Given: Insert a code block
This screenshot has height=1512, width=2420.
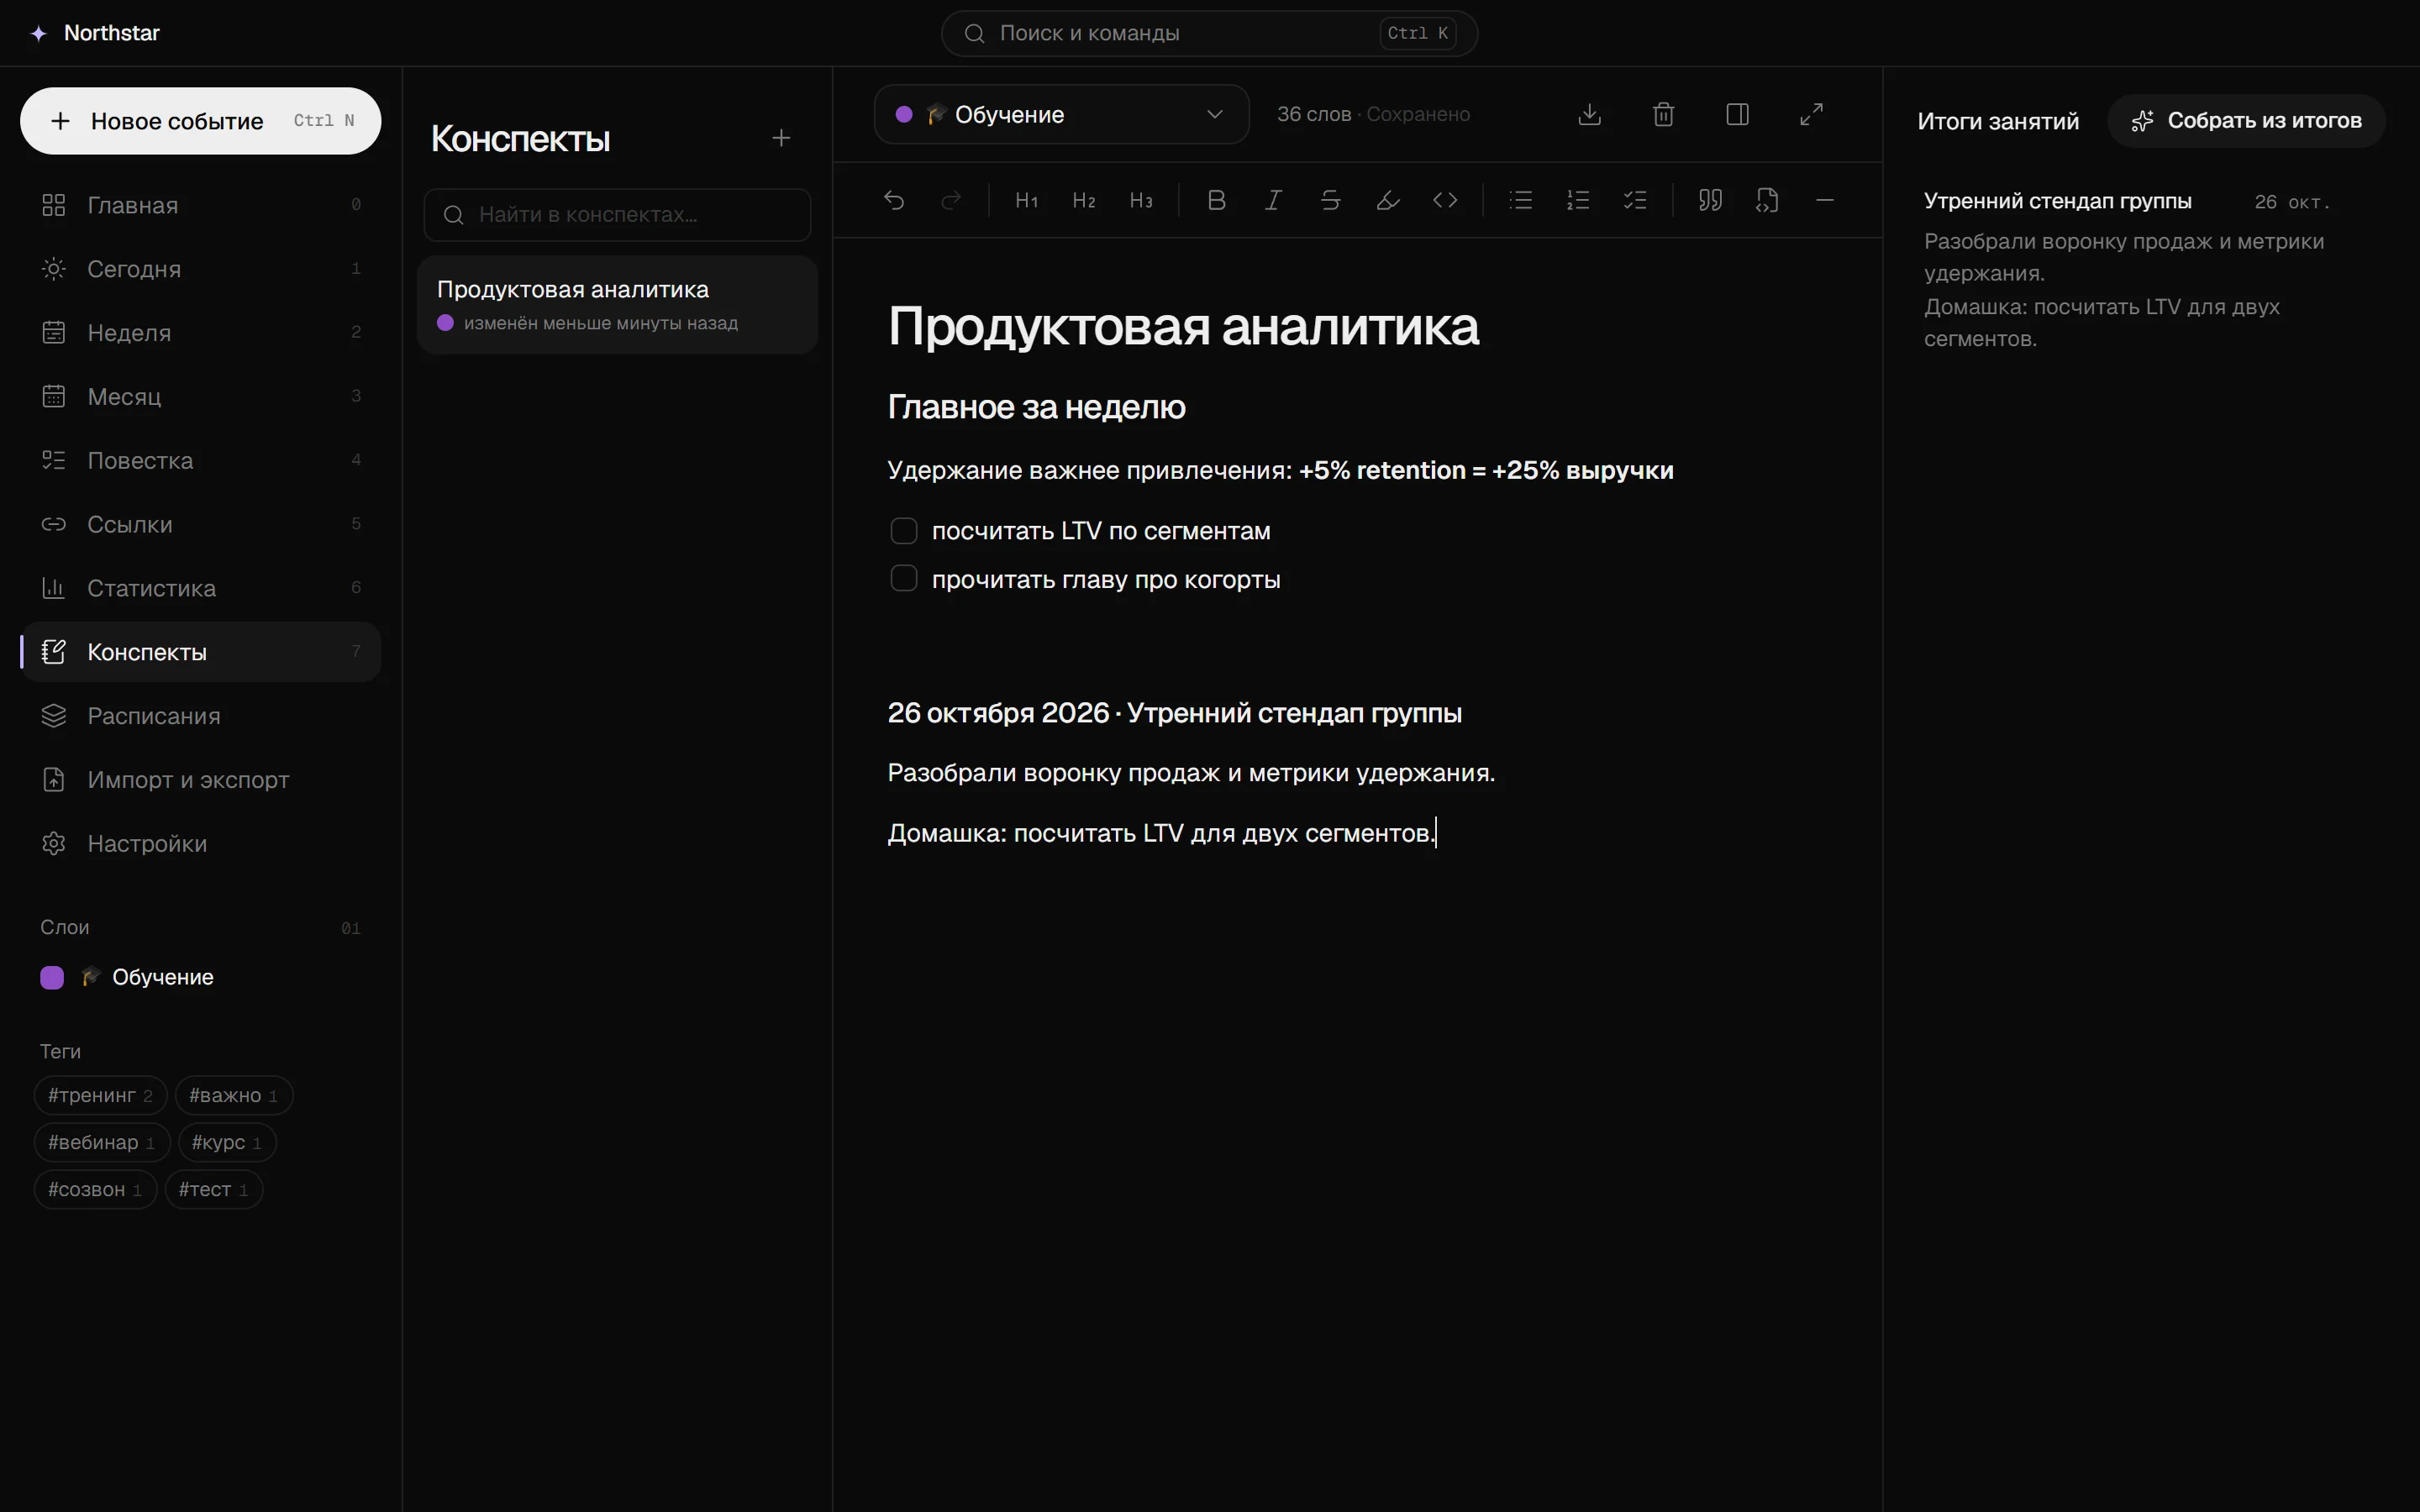Looking at the screenshot, I should coord(1767,200).
